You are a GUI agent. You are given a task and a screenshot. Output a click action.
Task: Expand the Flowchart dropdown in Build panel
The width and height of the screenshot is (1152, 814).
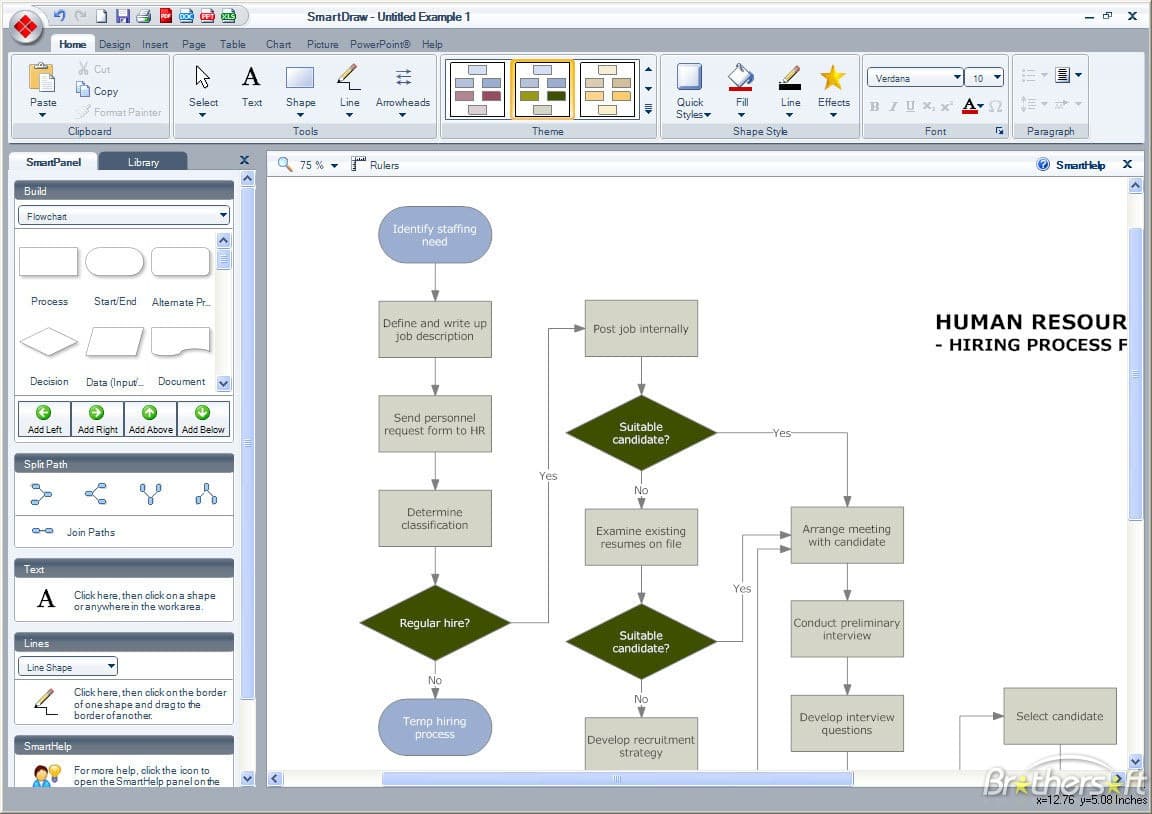pos(123,216)
